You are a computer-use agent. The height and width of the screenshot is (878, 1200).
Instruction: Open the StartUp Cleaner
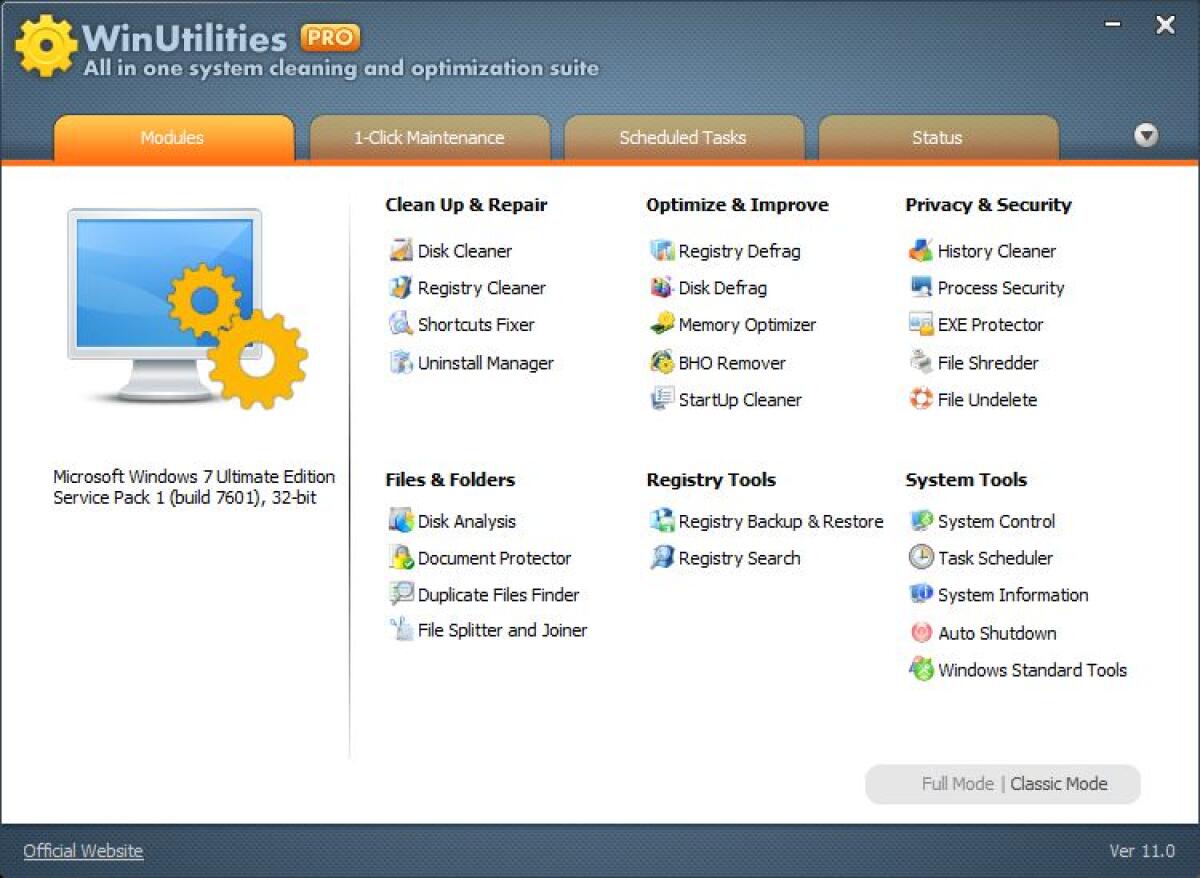741,400
